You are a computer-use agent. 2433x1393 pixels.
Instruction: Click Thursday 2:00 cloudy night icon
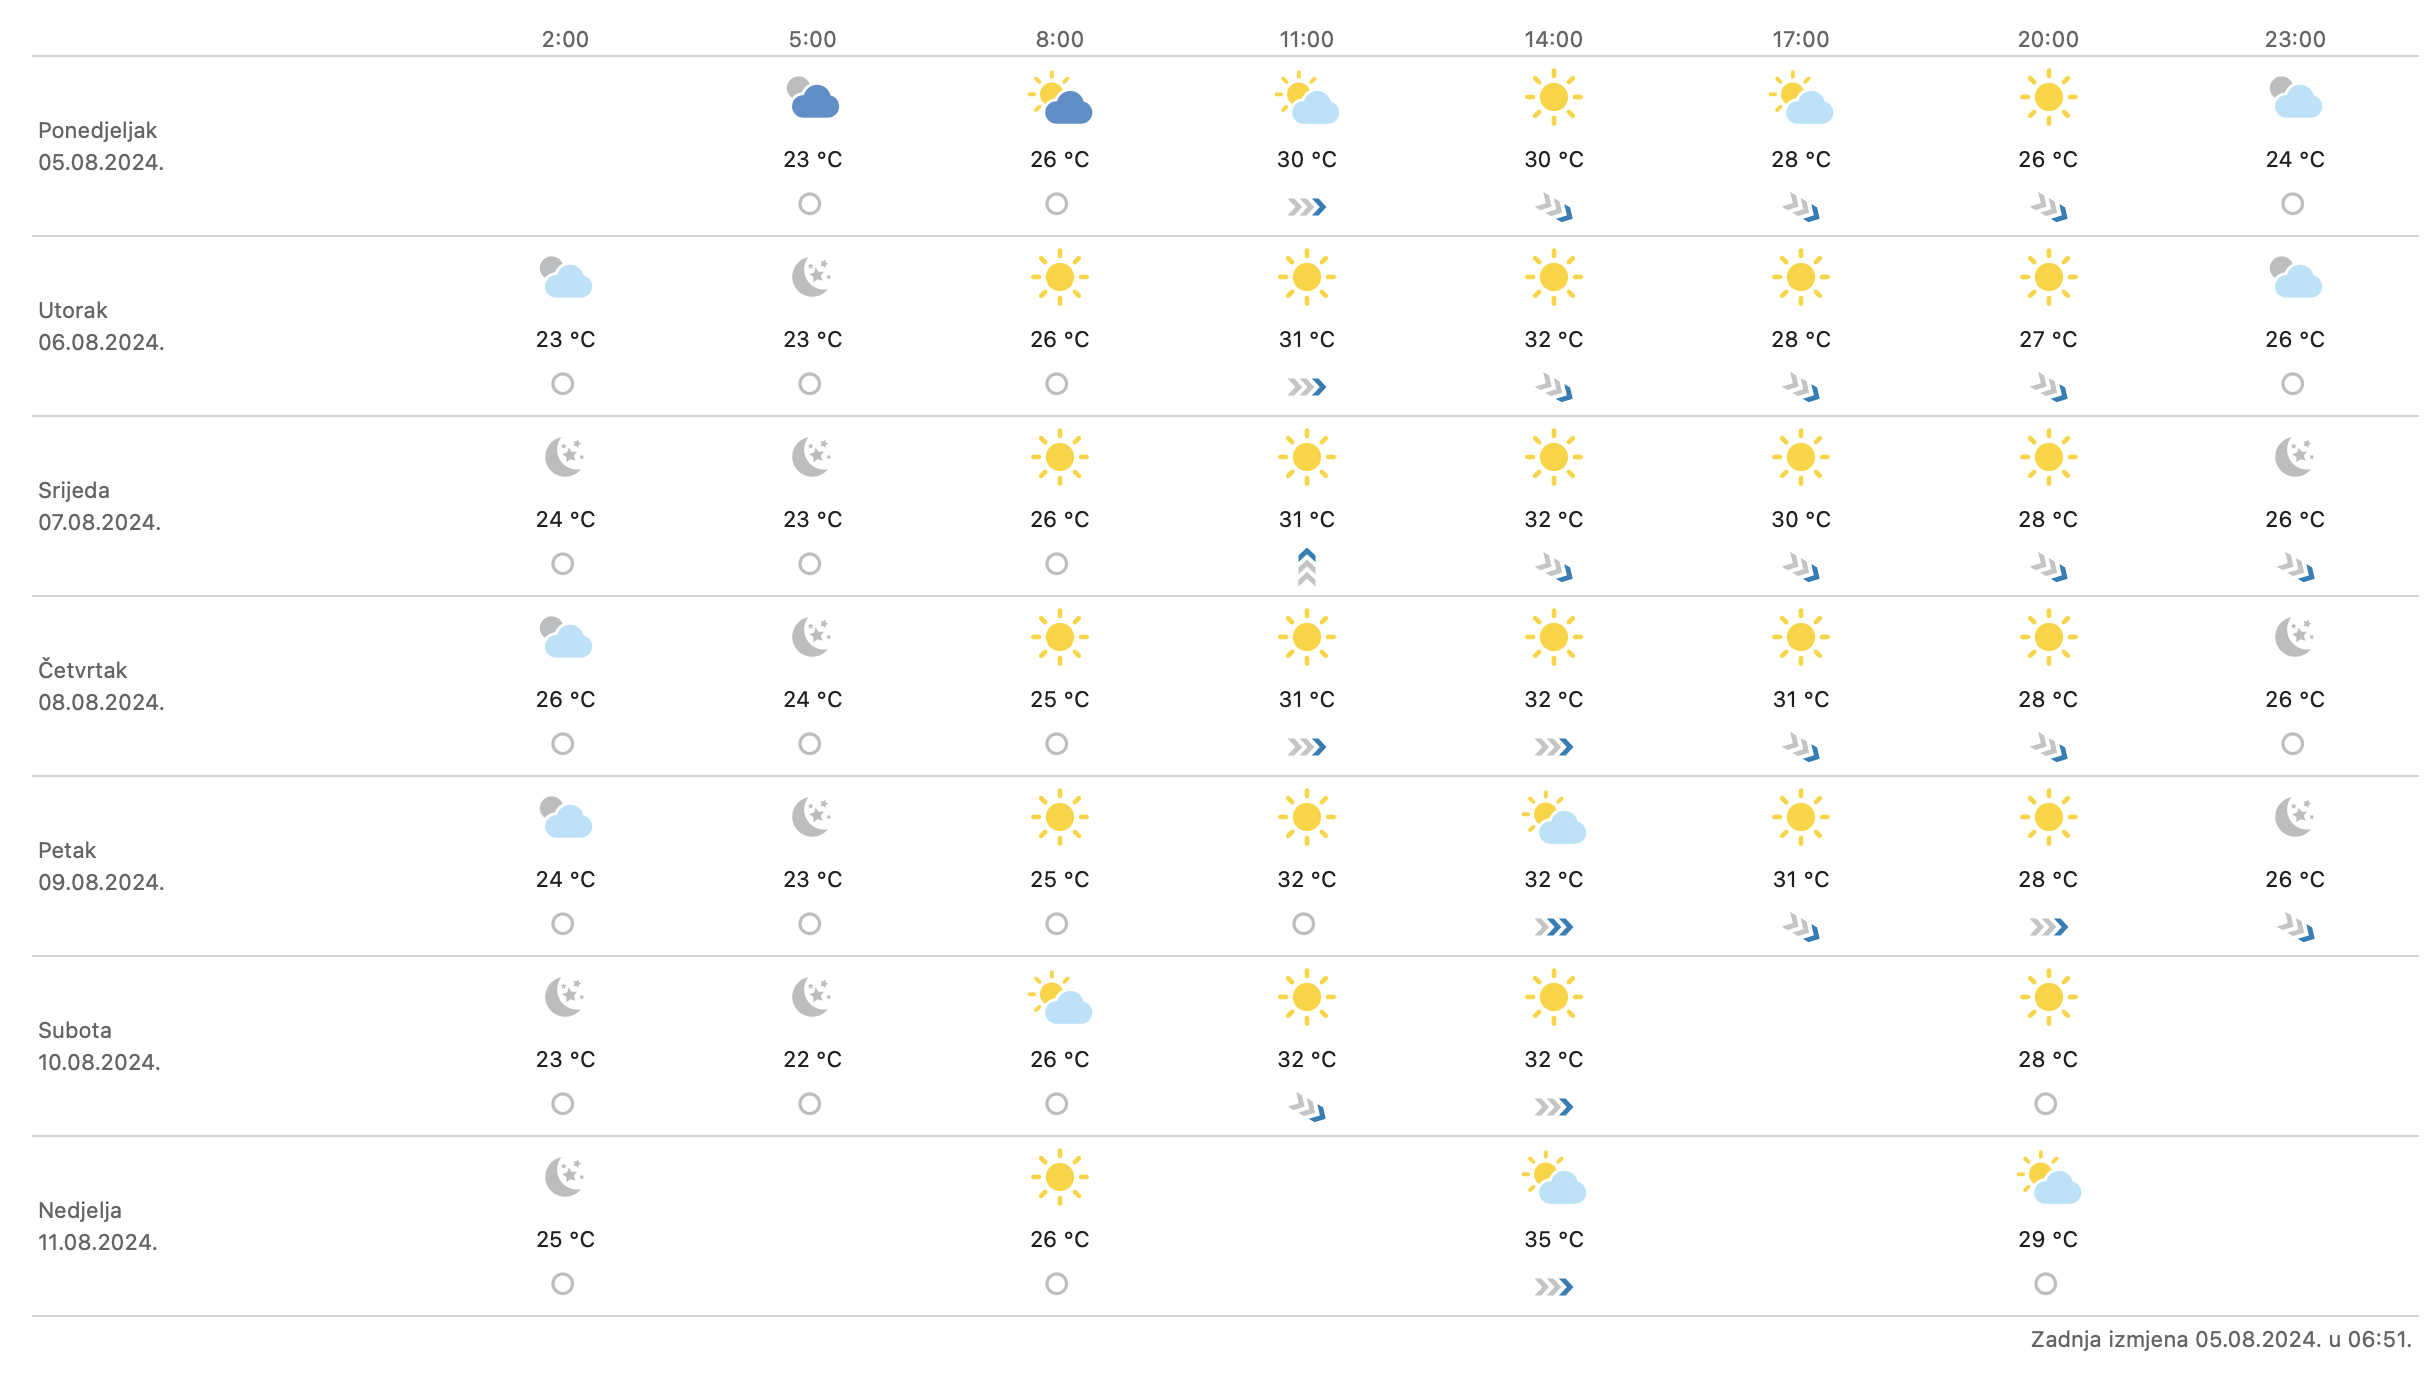point(565,638)
